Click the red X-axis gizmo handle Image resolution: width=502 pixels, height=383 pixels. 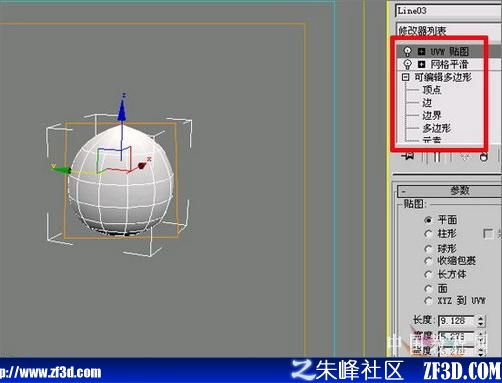tap(142, 165)
